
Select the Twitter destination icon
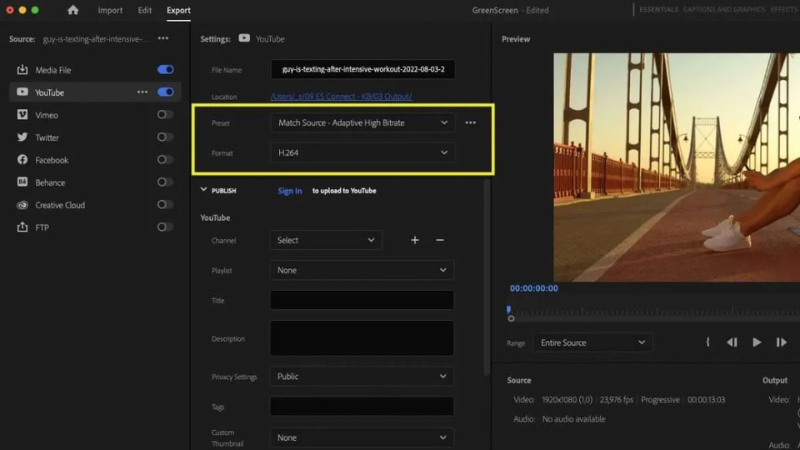pos(22,138)
